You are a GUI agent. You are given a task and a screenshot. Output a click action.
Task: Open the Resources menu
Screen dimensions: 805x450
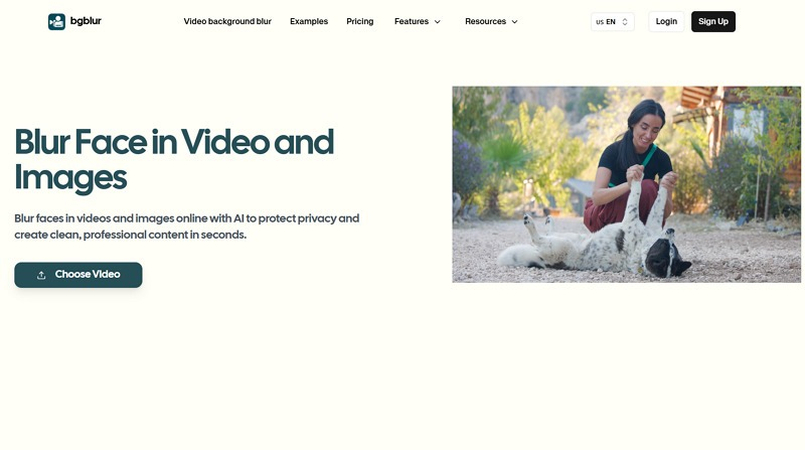click(491, 22)
